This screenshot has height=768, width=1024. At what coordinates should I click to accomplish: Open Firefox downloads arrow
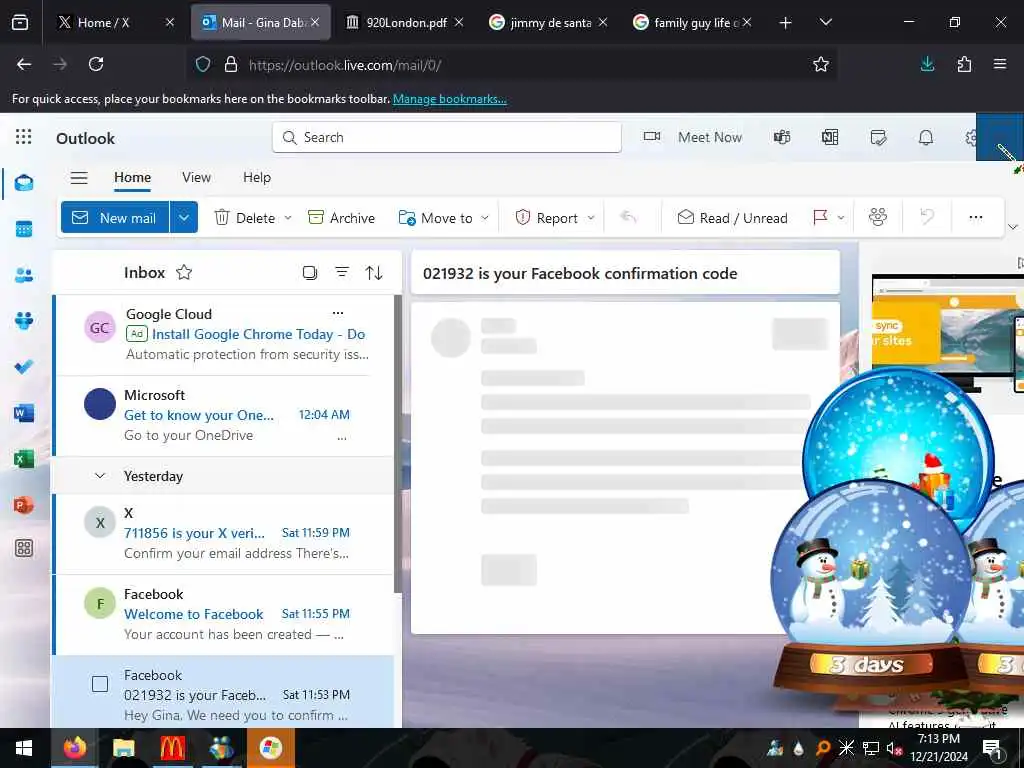tap(927, 64)
